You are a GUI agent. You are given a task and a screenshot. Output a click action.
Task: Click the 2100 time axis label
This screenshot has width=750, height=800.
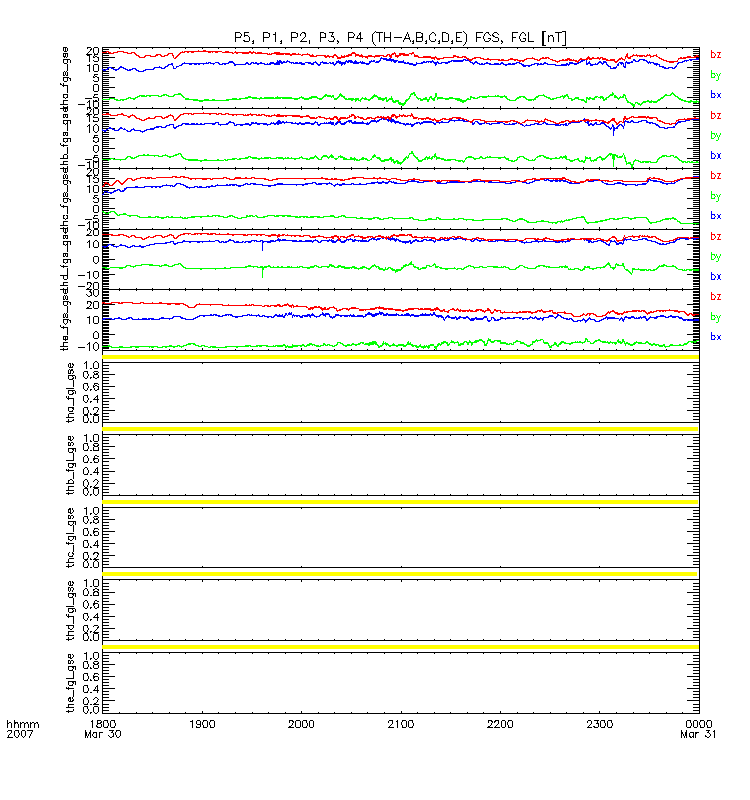coord(401,724)
